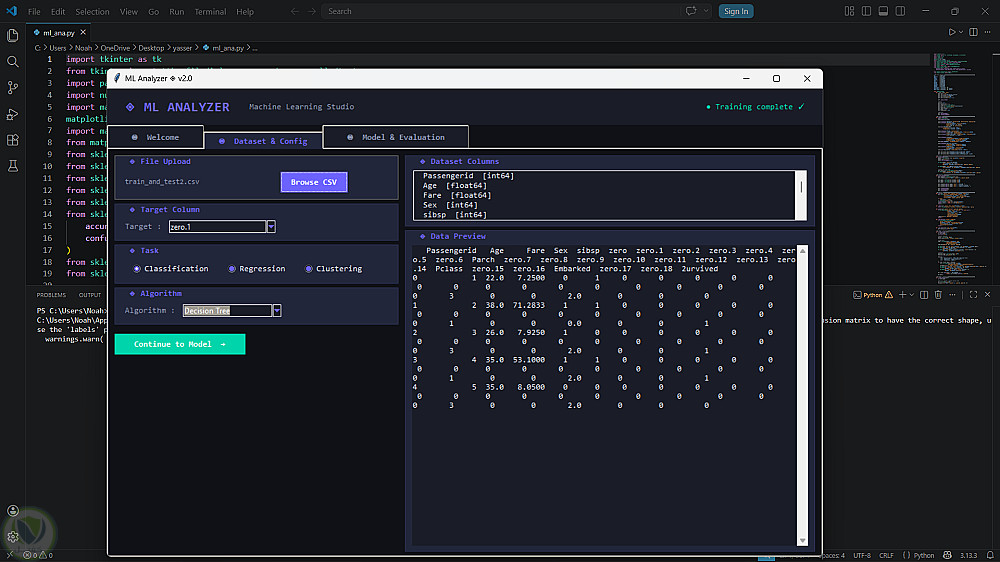
Task: Open the Copilot chat icon in title bar
Action: point(691,11)
